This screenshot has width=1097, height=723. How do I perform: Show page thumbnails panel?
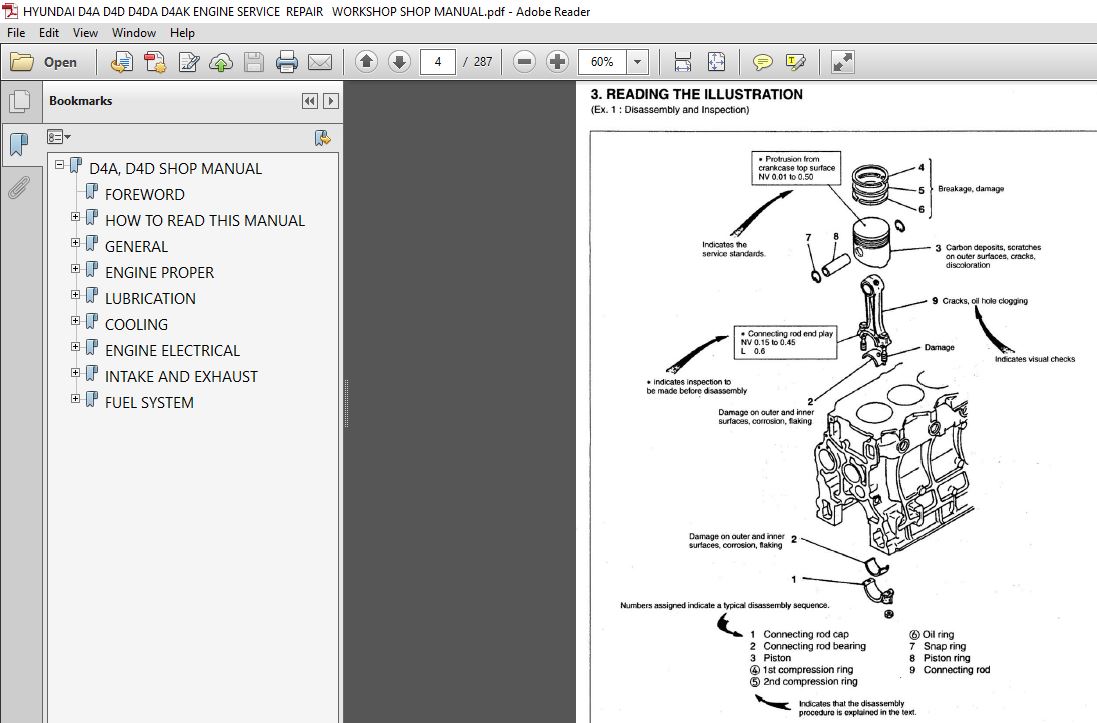pos(20,101)
